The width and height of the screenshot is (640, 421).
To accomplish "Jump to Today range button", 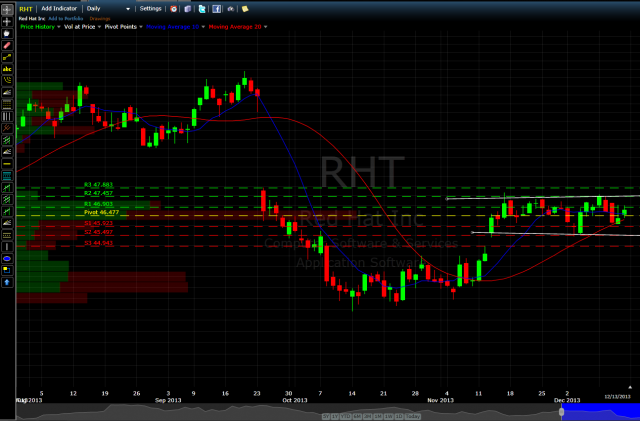I will pos(413,417).
